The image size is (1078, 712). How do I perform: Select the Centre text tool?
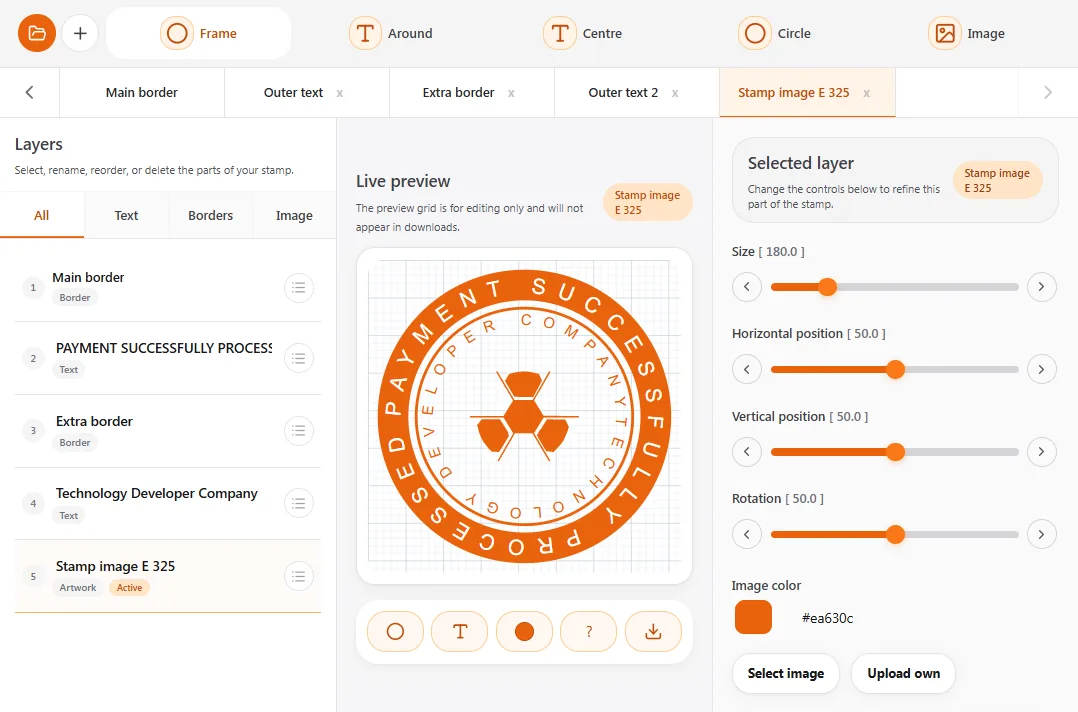pyautogui.click(x=583, y=33)
